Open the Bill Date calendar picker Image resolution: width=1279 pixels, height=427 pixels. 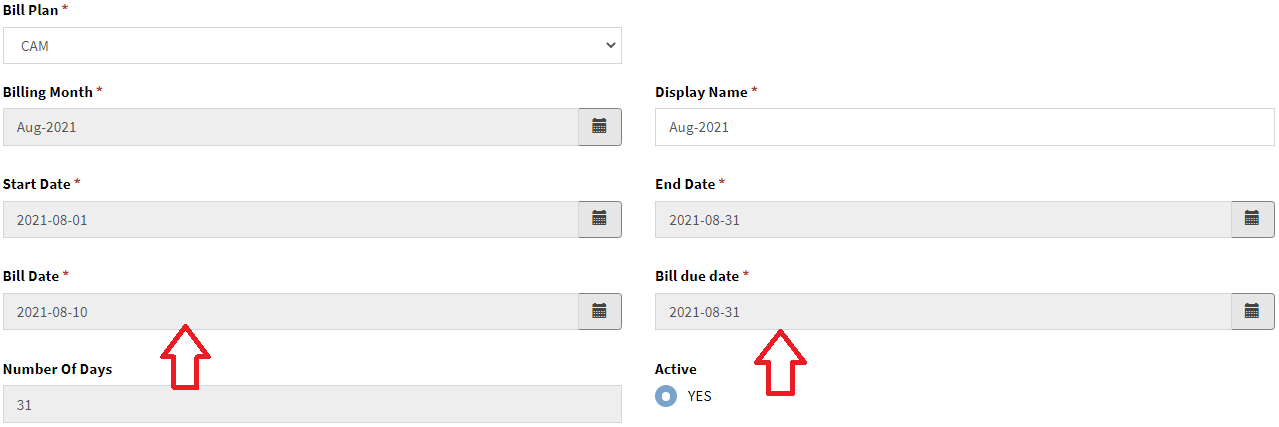tap(599, 311)
